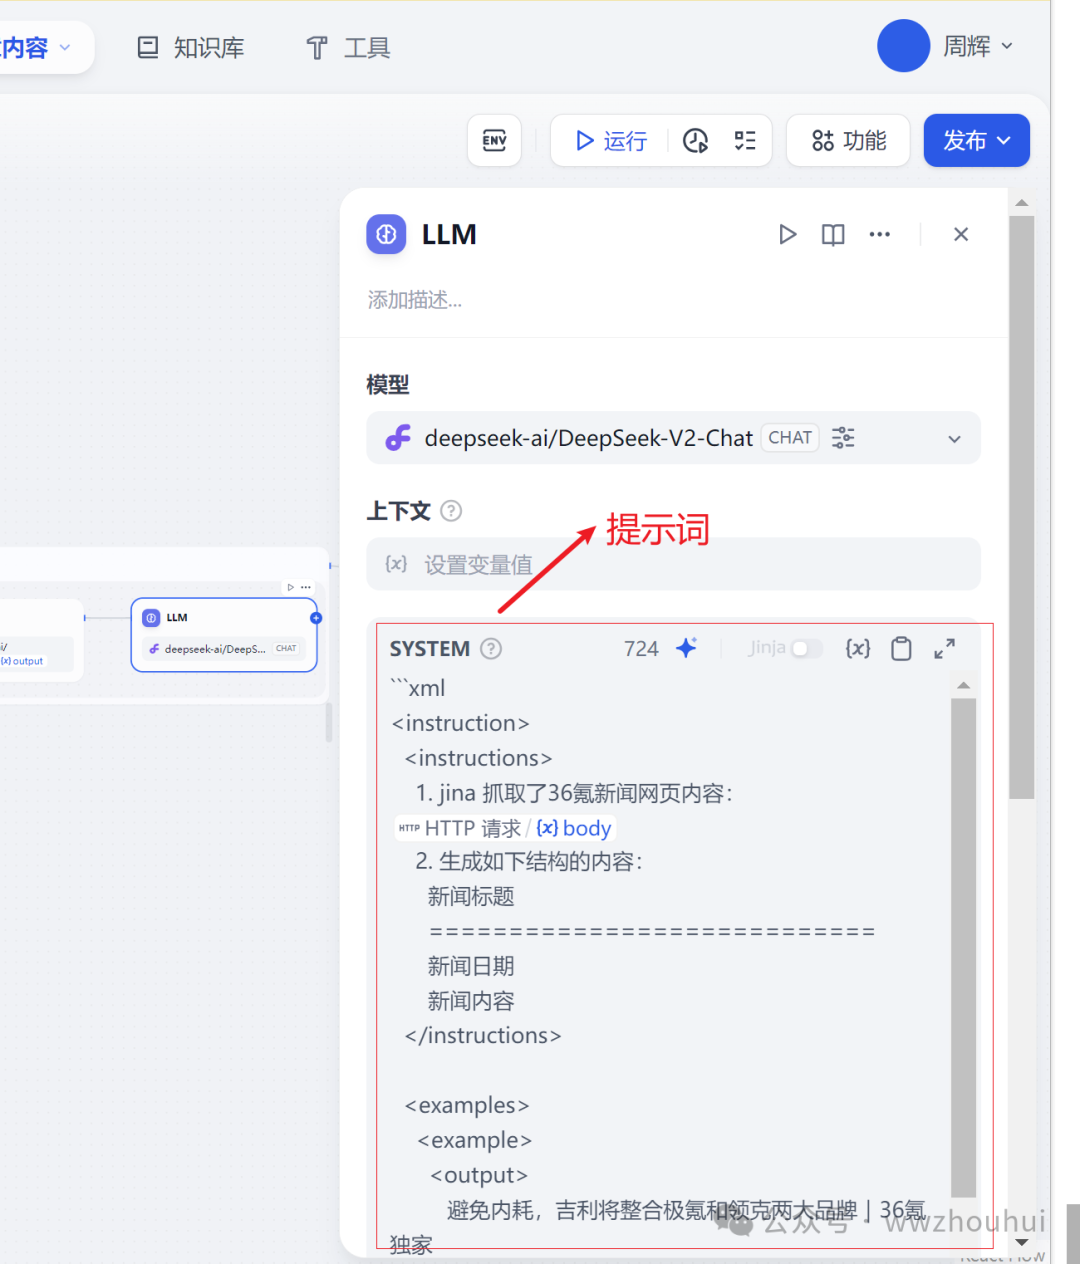Open the 功能 features button

(848, 141)
